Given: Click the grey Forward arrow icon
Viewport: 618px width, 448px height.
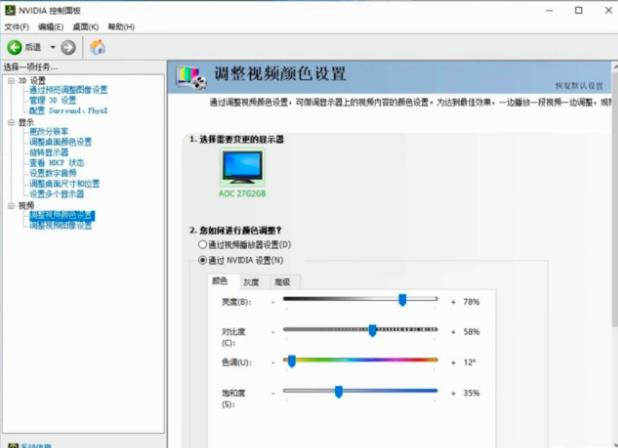Looking at the screenshot, I should click(68, 48).
